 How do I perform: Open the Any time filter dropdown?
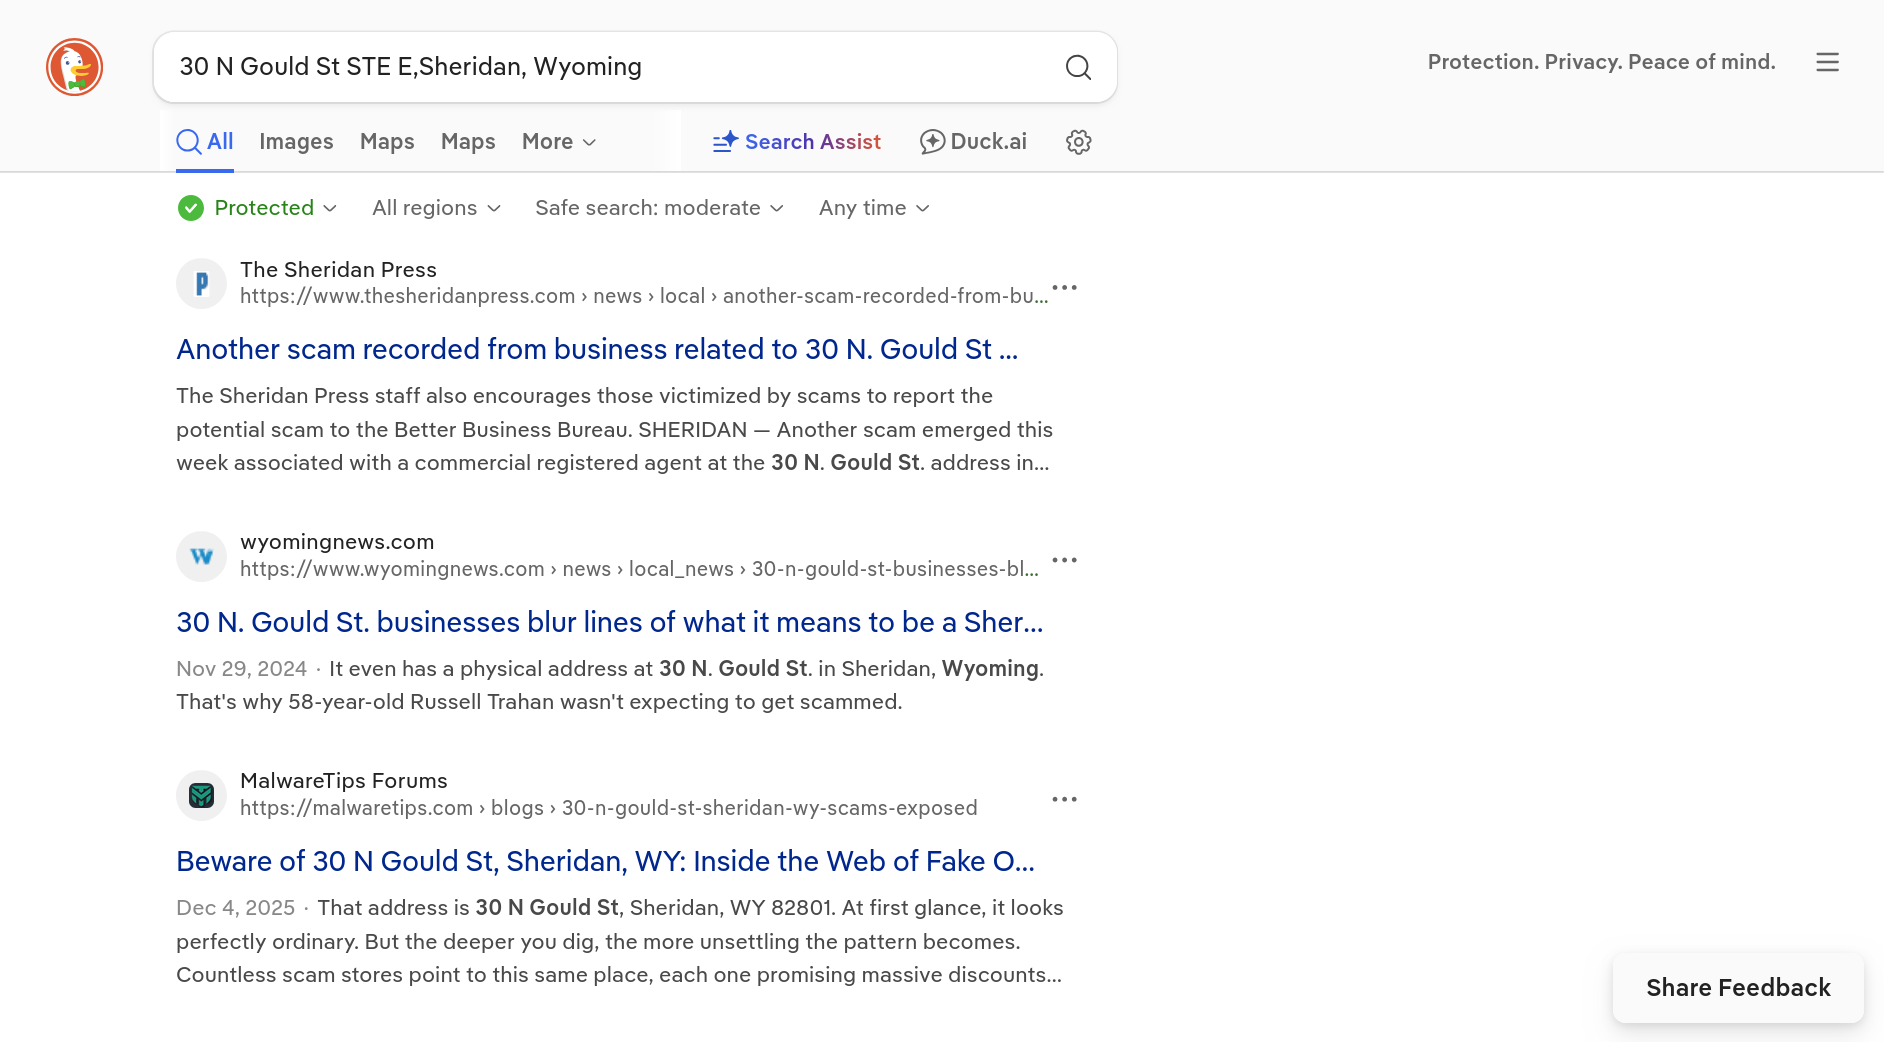point(874,208)
